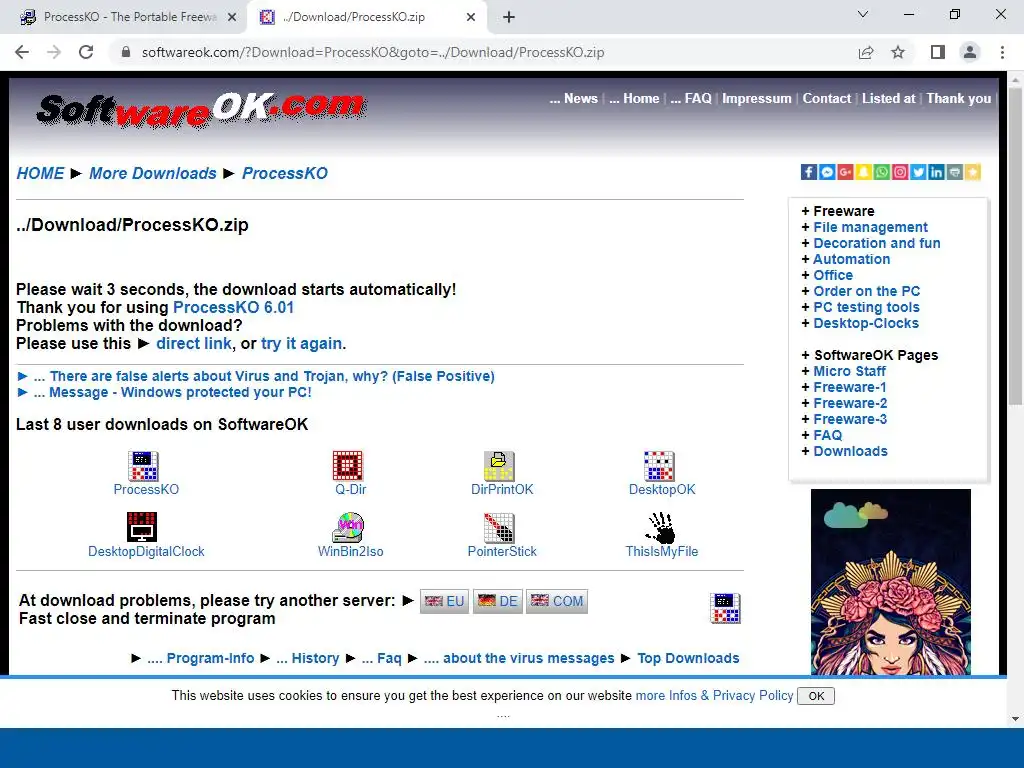Go back with browser back arrow
1024x768 pixels.
pyautogui.click(x=22, y=52)
